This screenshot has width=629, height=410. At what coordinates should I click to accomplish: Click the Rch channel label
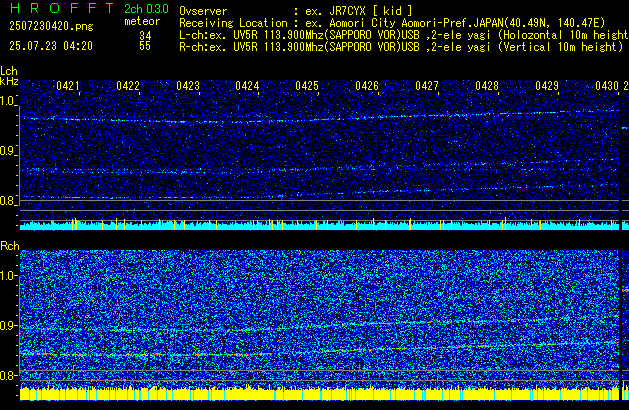(x=10, y=246)
